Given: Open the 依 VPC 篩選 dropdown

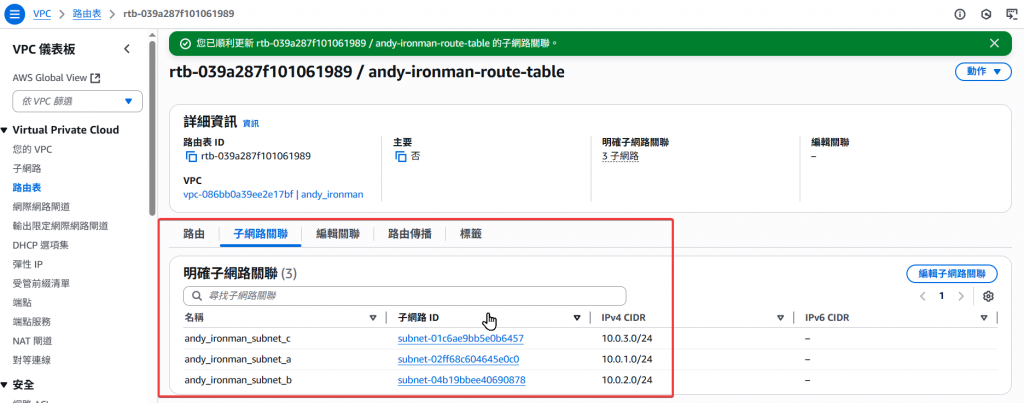Looking at the screenshot, I should point(78,101).
